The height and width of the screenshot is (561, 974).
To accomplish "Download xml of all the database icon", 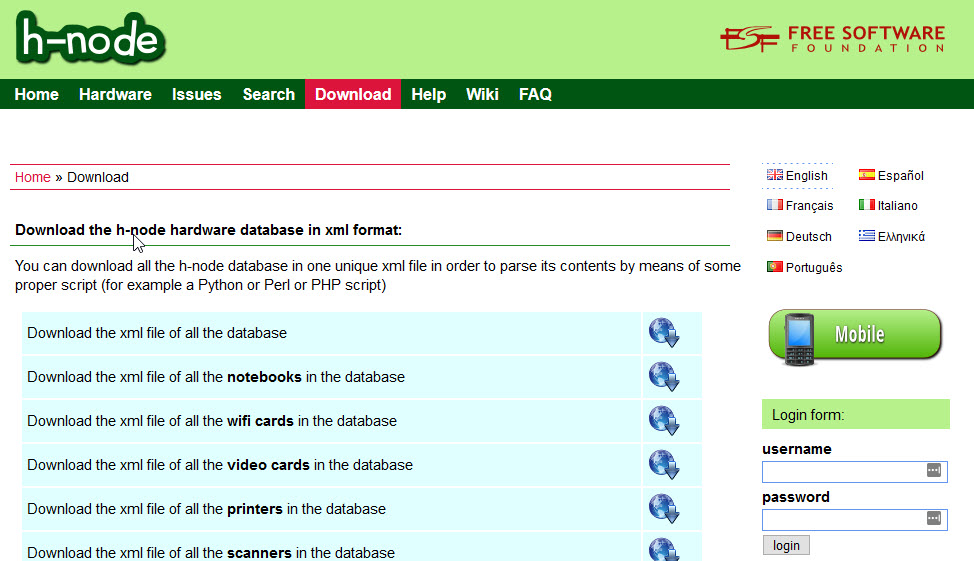I will 664,332.
